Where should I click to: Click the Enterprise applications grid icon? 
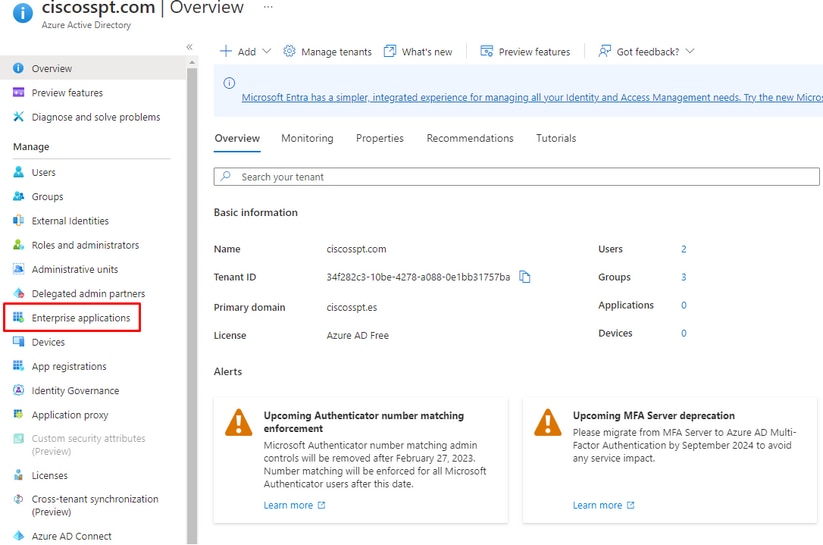pyautogui.click(x=18, y=317)
